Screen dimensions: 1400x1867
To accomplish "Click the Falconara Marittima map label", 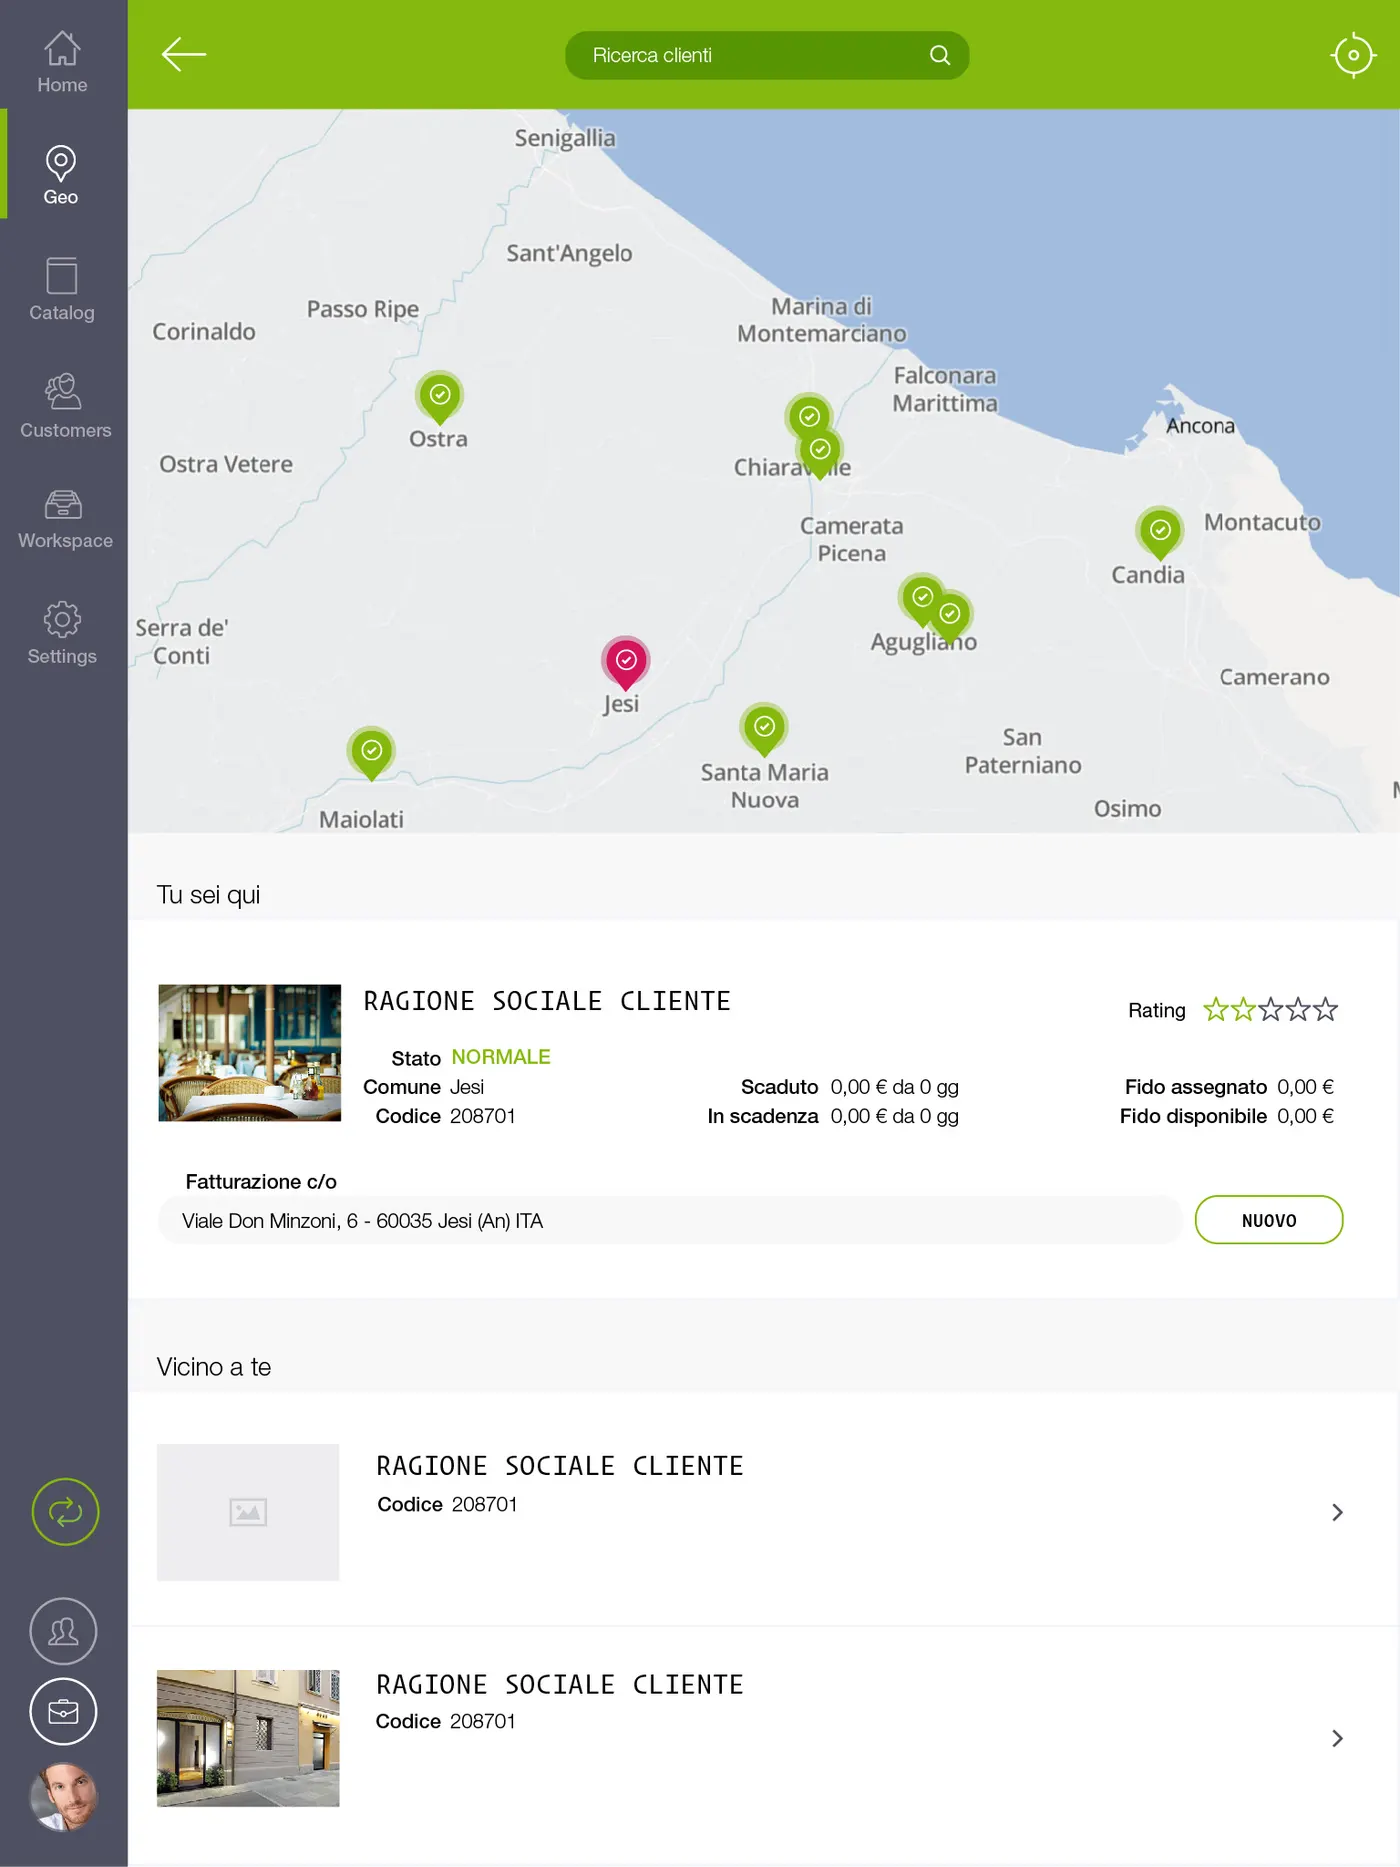I will point(945,389).
